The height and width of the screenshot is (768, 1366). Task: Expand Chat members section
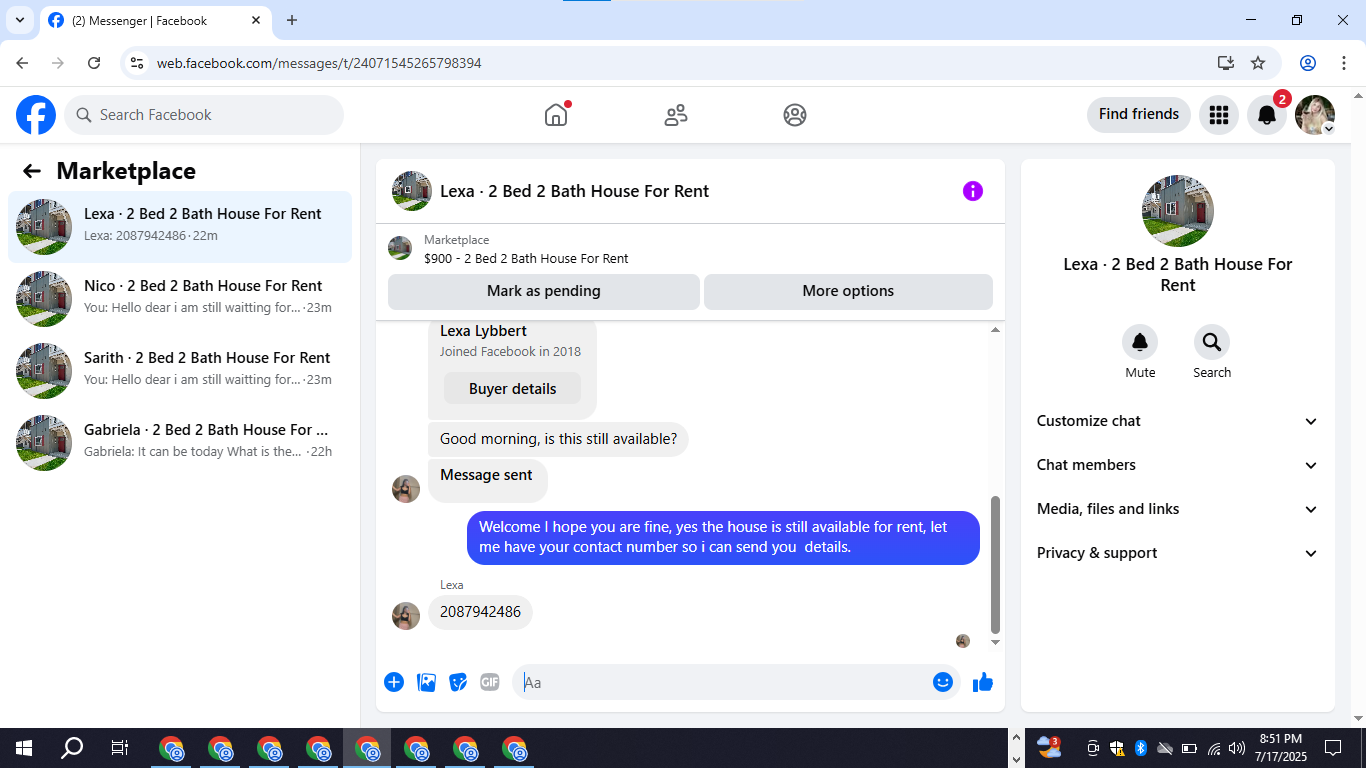(1178, 465)
